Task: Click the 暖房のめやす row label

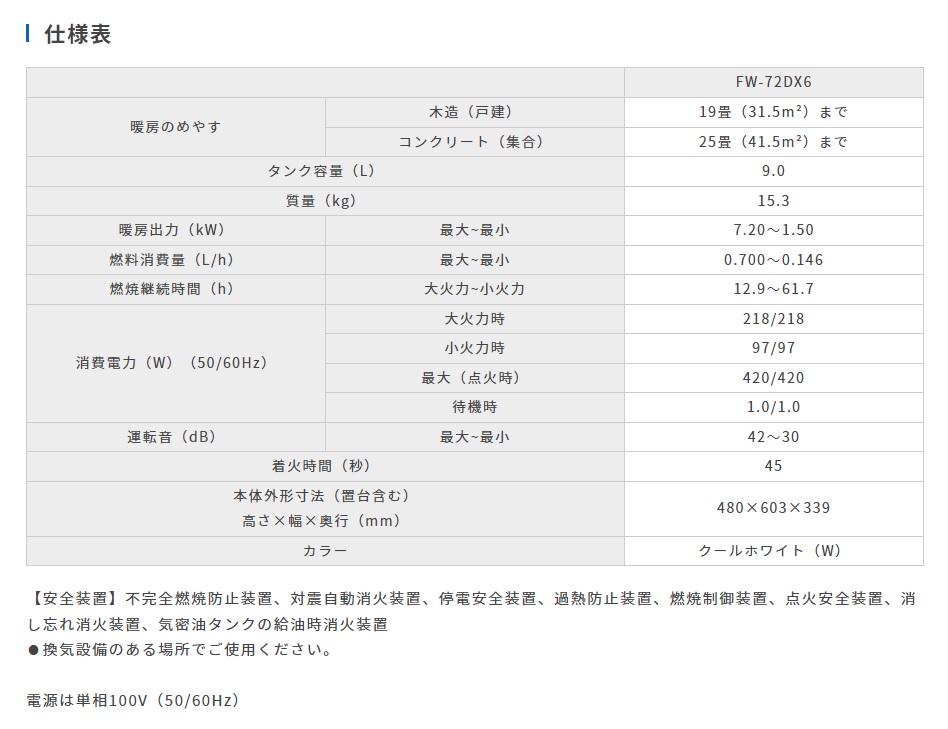Action: pyautogui.click(x=176, y=127)
